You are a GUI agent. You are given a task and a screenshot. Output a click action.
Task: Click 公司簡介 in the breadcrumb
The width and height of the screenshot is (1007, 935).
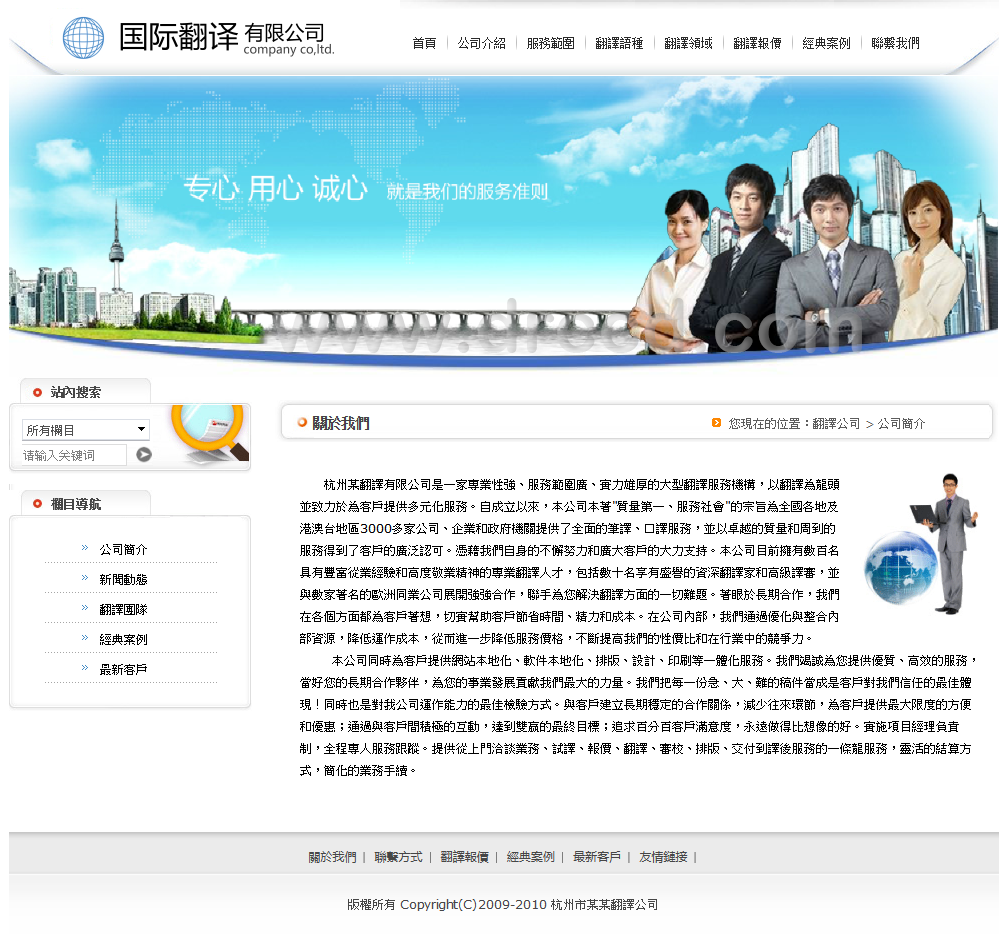(902, 424)
